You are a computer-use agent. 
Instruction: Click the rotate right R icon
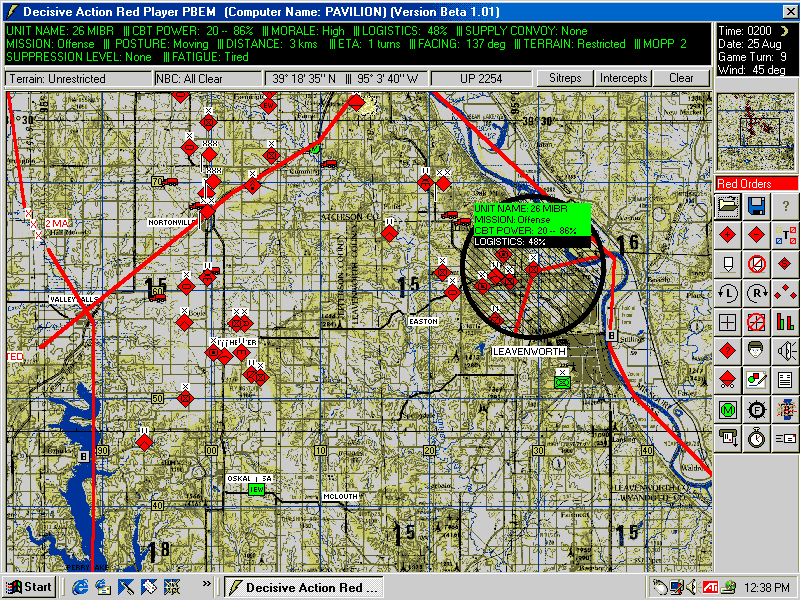click(x=757, y=293)
